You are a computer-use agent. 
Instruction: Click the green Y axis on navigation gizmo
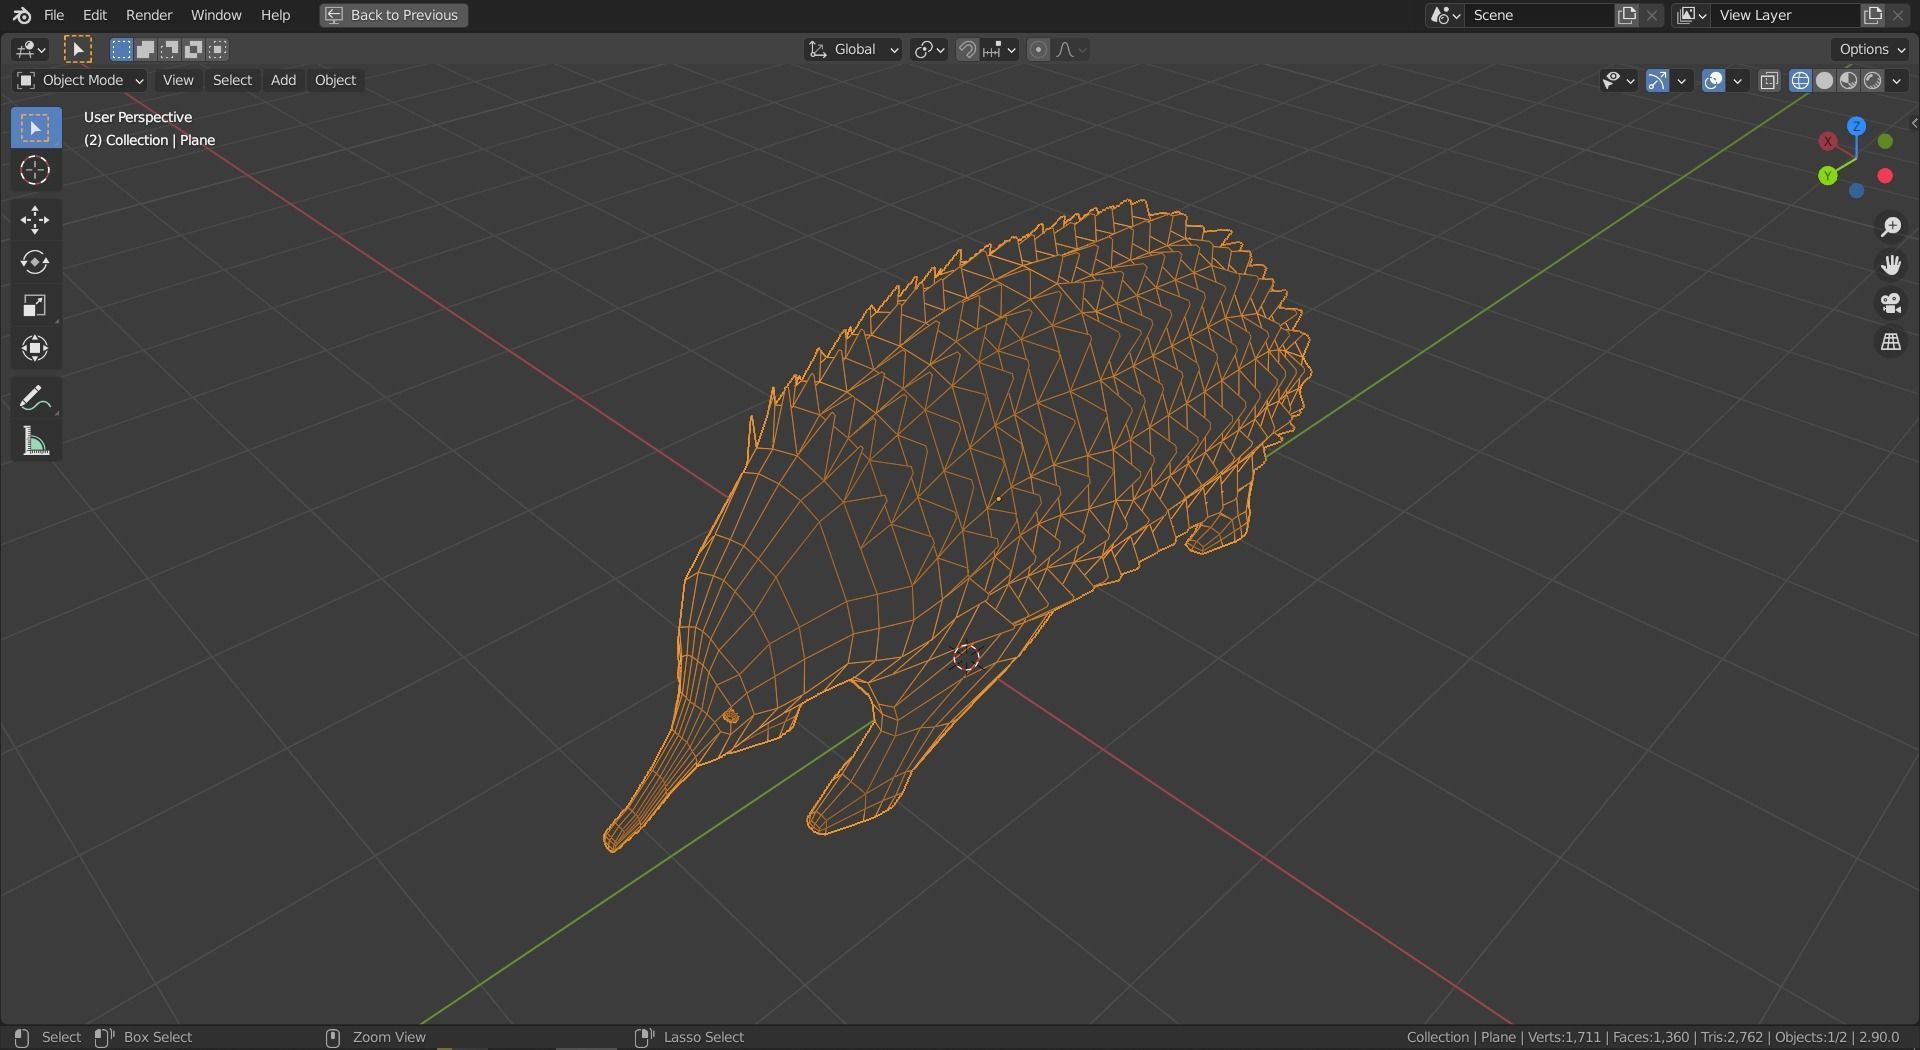tap(1828, 176)
